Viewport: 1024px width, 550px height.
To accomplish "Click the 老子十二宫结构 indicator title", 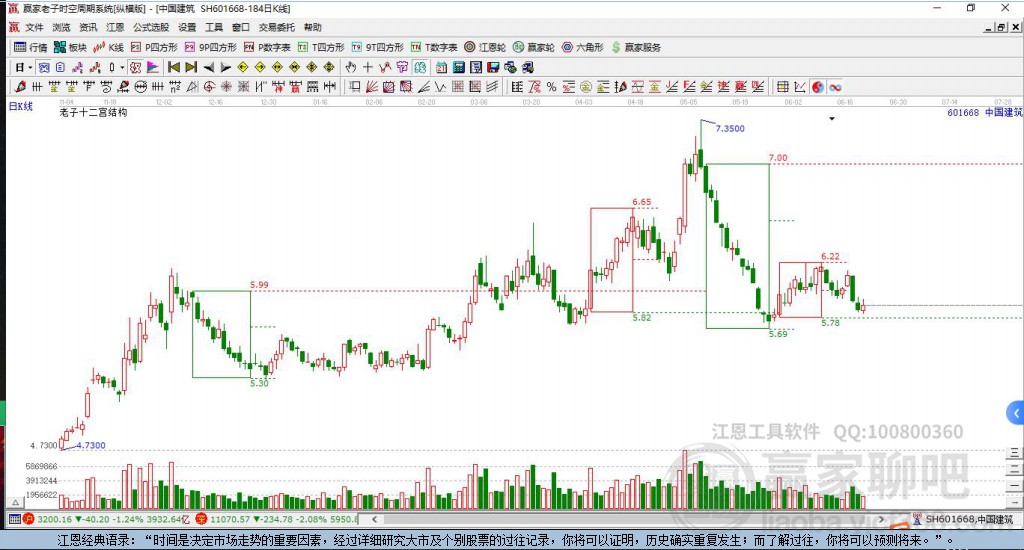I will 93,112.
